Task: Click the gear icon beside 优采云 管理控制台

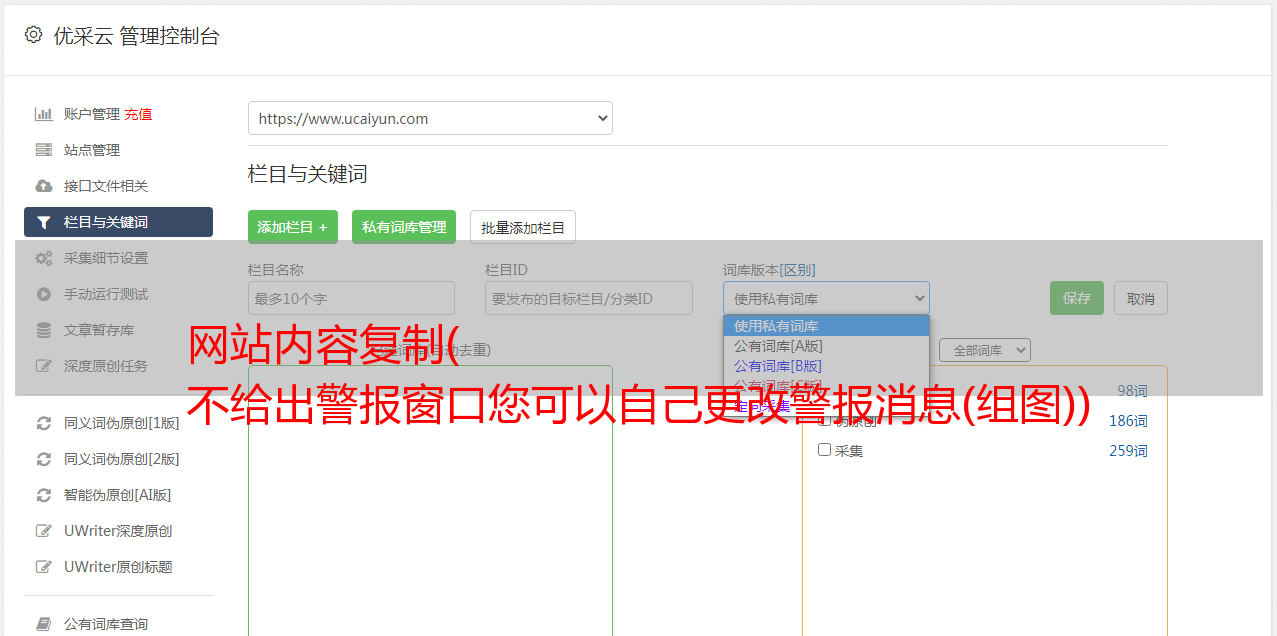Action: [34, 35]
